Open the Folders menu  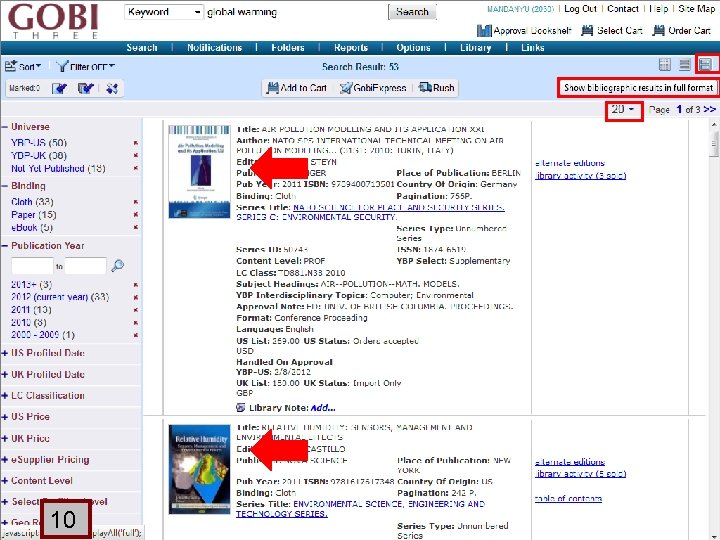click(x=287, y=48)
